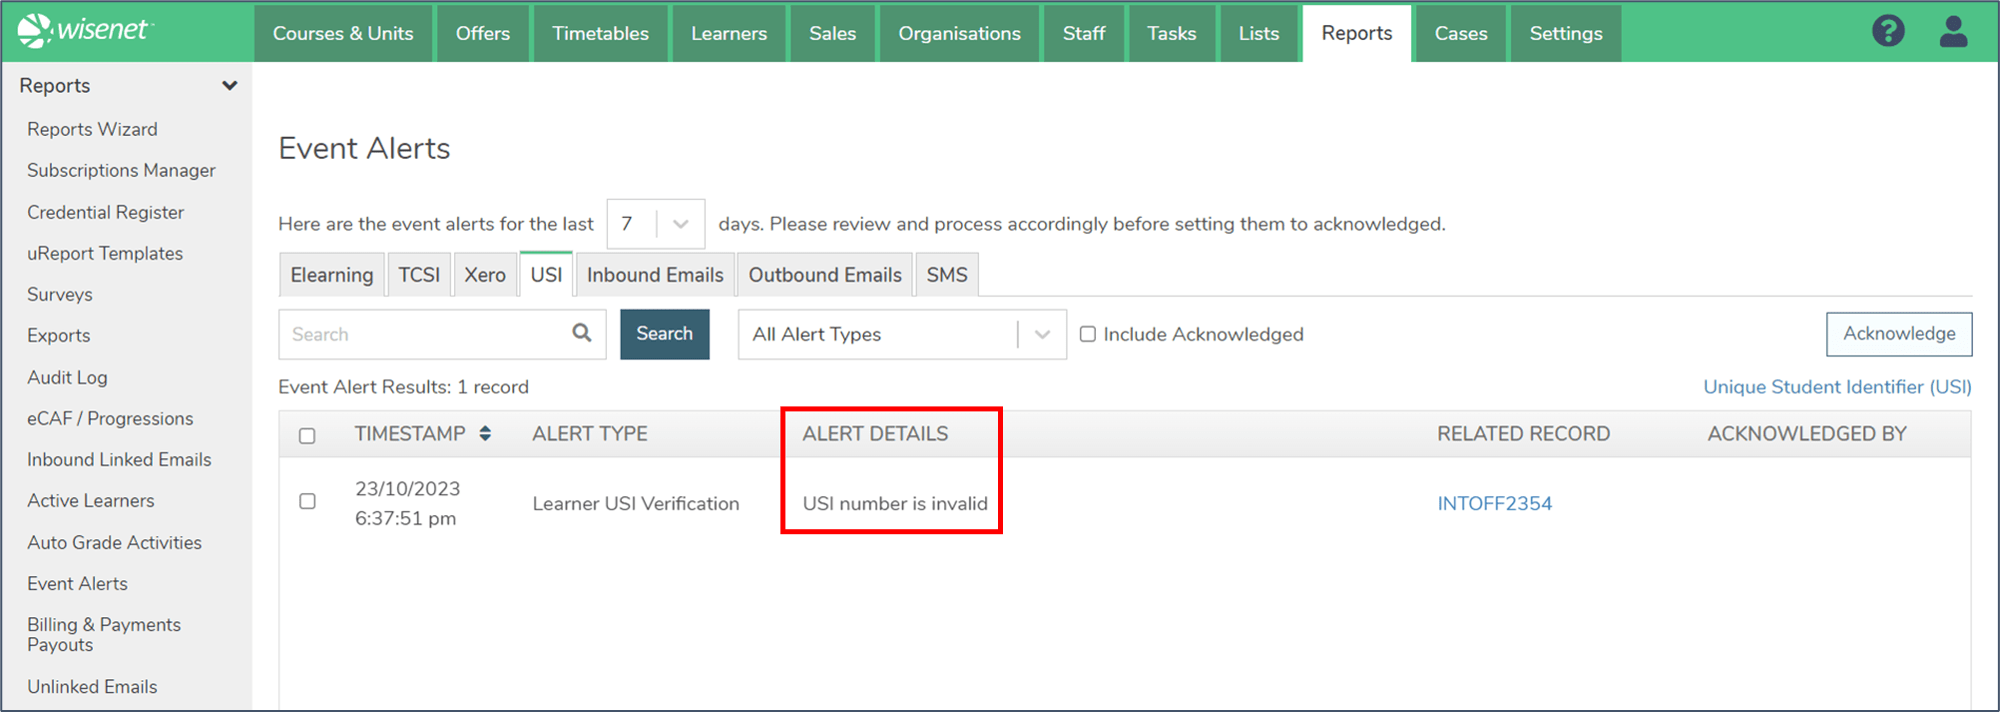The height and width of the screenshot is (712, 2000).
Task: Click 'Learner USI Verification' cell
Action: 636,503
